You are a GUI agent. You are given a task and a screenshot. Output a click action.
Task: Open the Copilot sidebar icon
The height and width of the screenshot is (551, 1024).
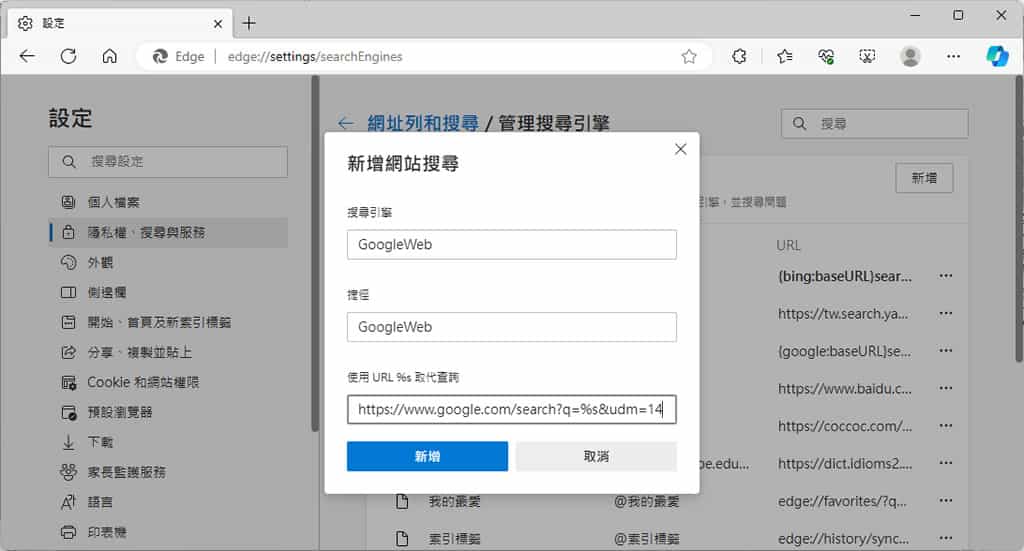[997, 56]
